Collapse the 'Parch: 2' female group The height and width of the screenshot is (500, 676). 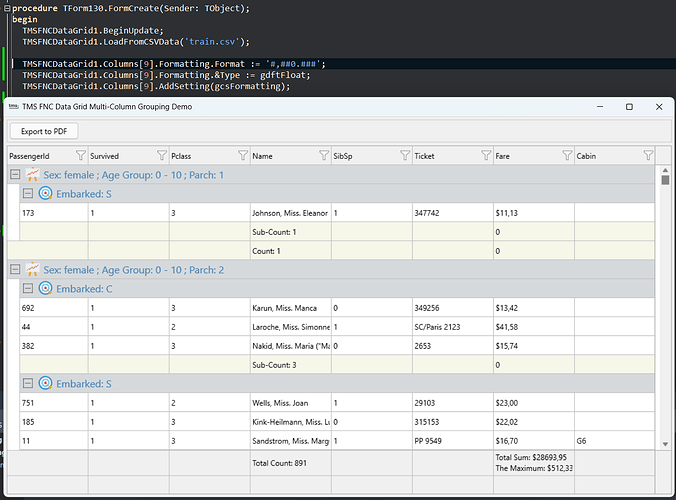[15, 270]
